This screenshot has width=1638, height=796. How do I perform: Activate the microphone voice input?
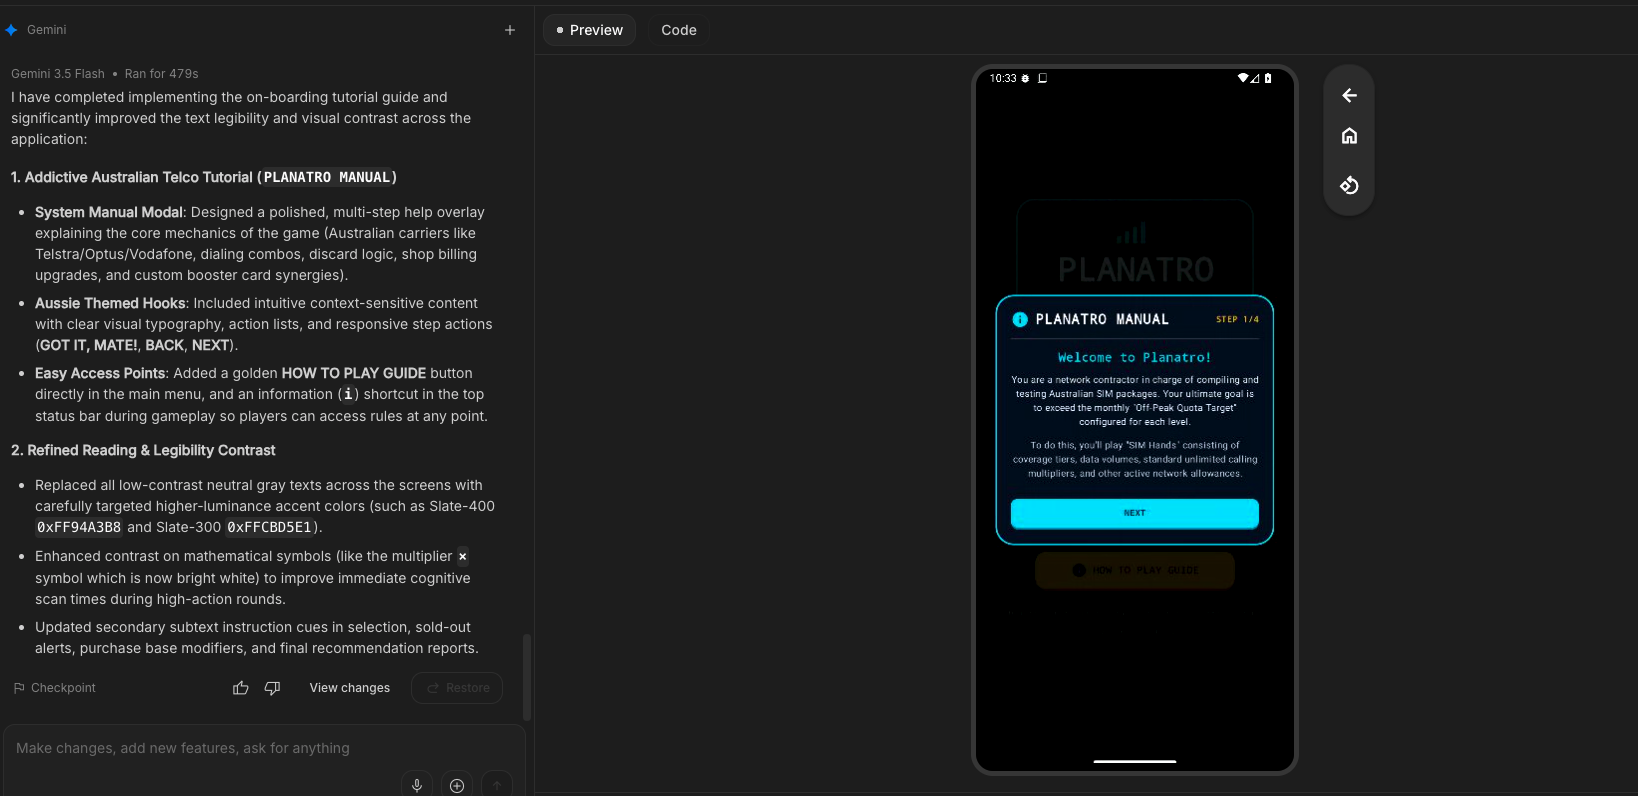[x=417, y=785]
